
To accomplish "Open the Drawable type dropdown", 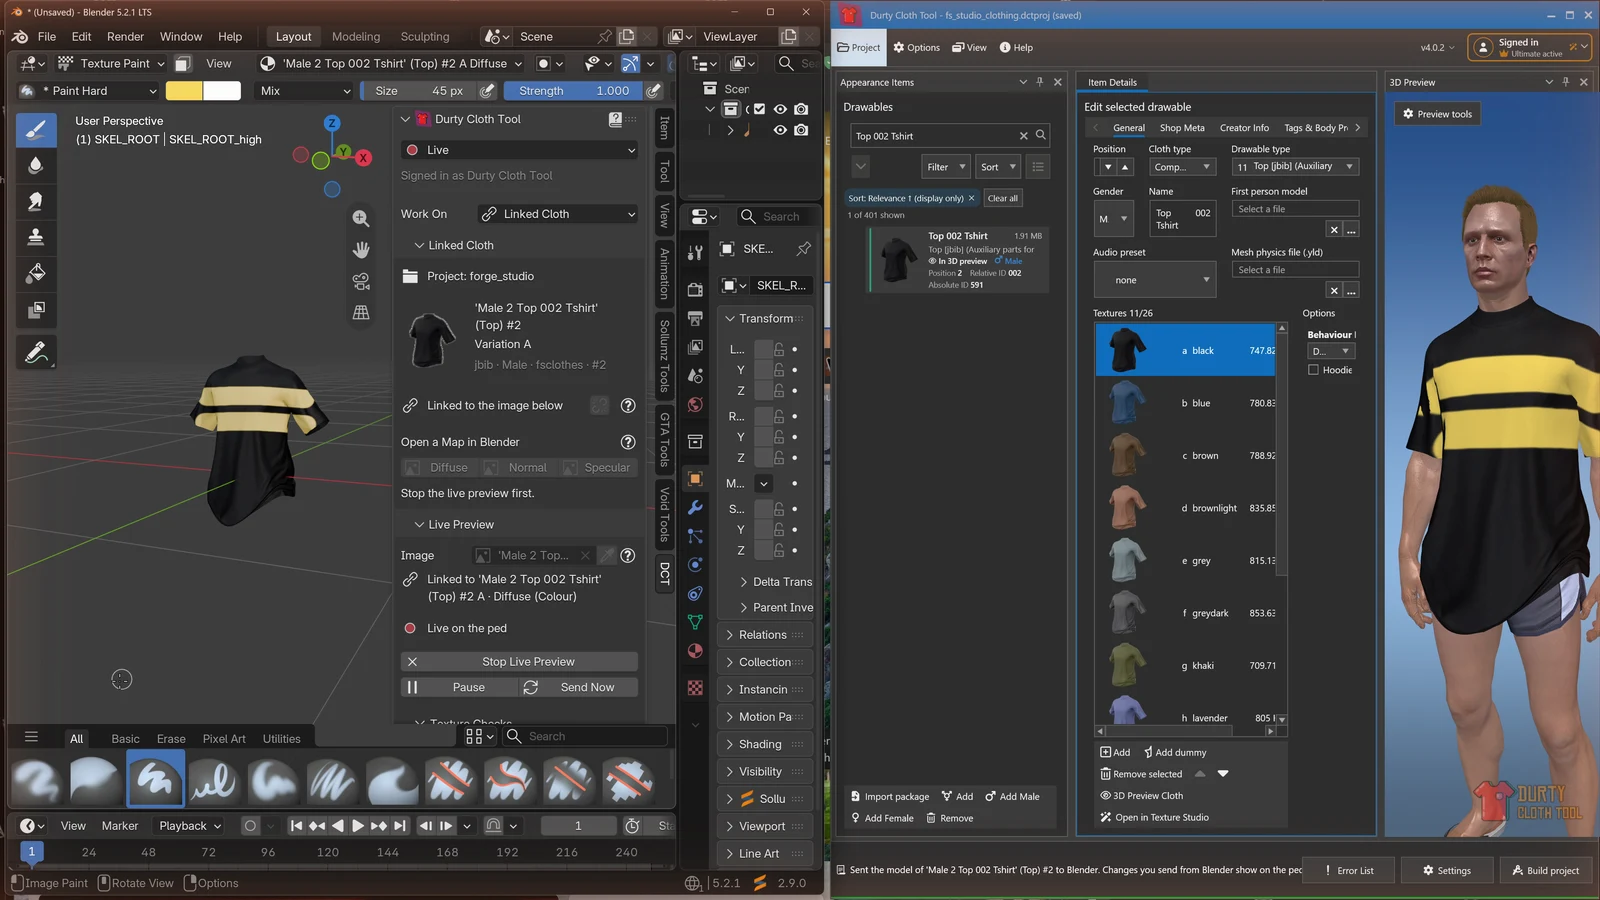I will 1294,167.
